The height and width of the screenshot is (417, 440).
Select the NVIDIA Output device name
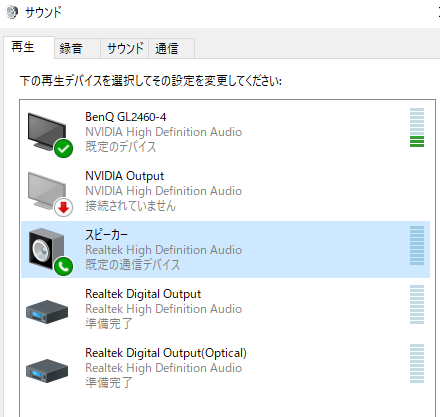(125, 176)
